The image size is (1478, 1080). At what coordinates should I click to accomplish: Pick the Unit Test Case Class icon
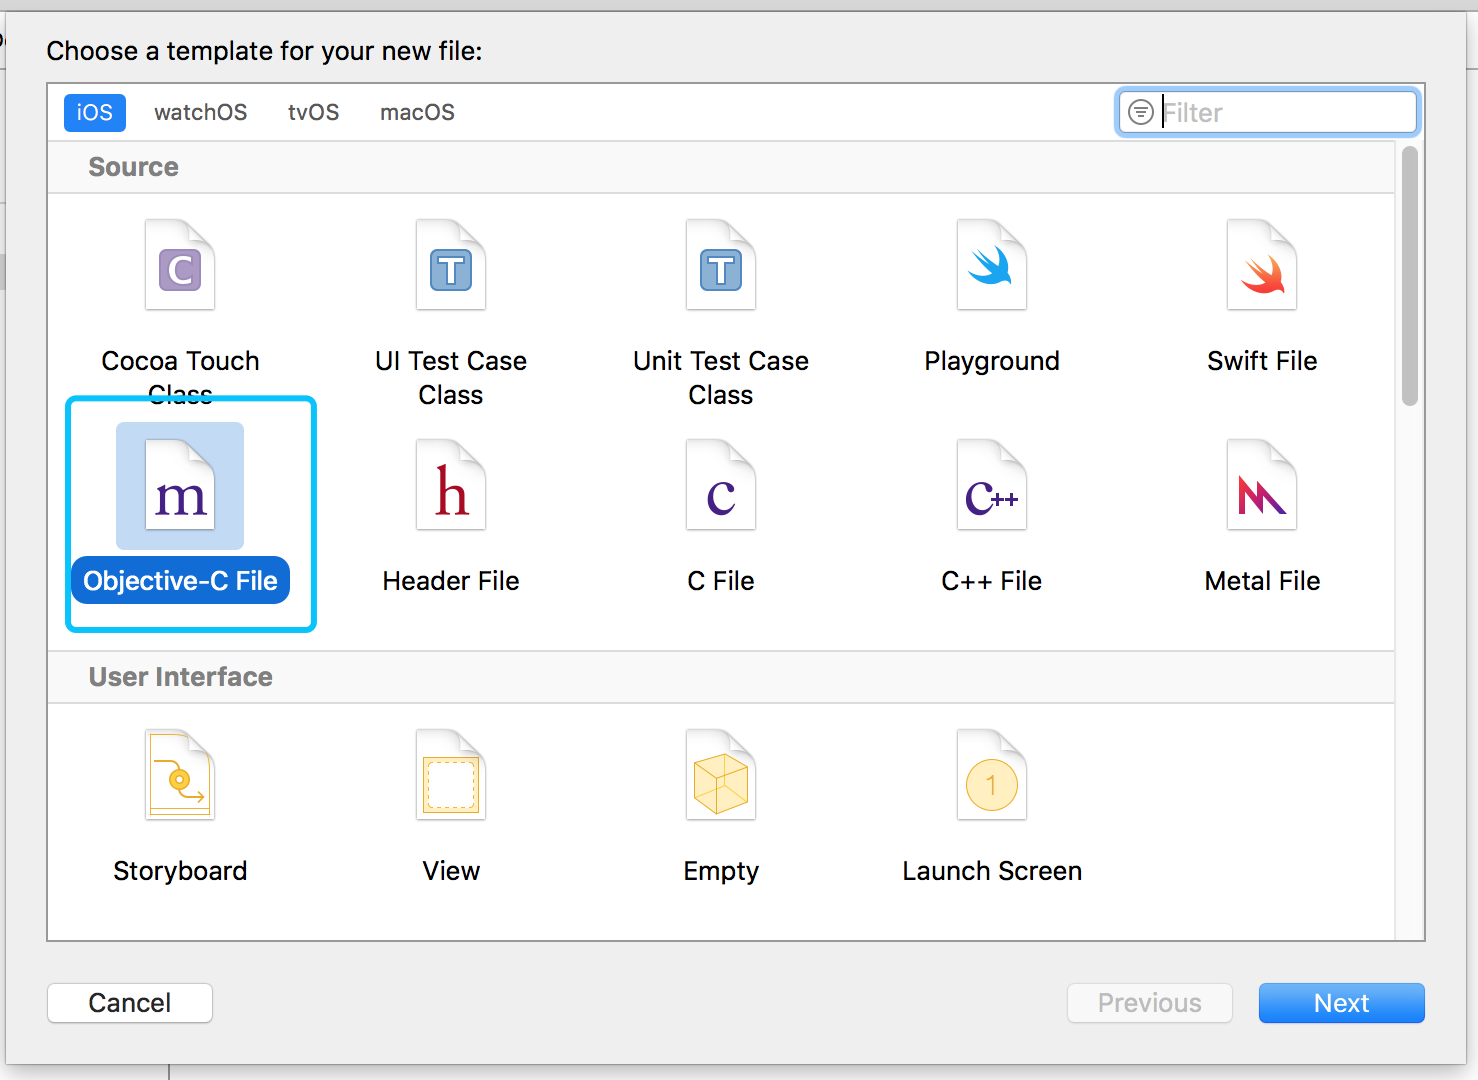tap(721, 265)
